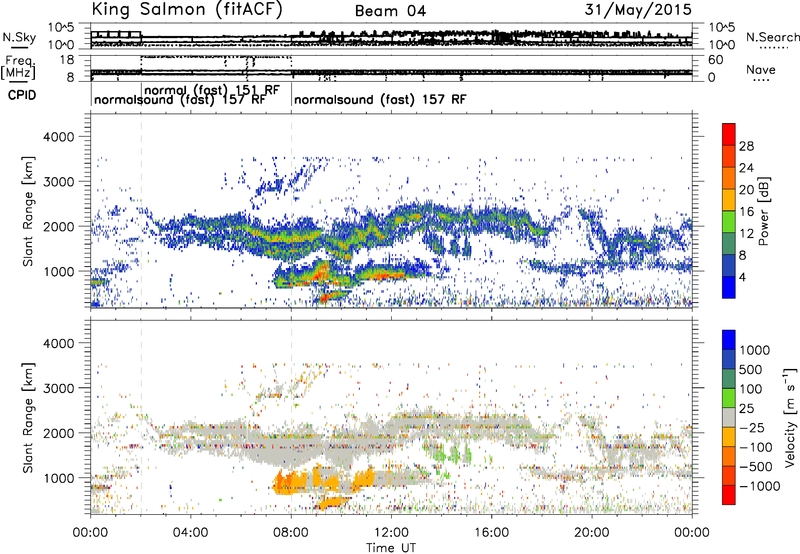Select the Beam 04 heading
Screen dimensions: 800x554
click(x=390, y=11)
